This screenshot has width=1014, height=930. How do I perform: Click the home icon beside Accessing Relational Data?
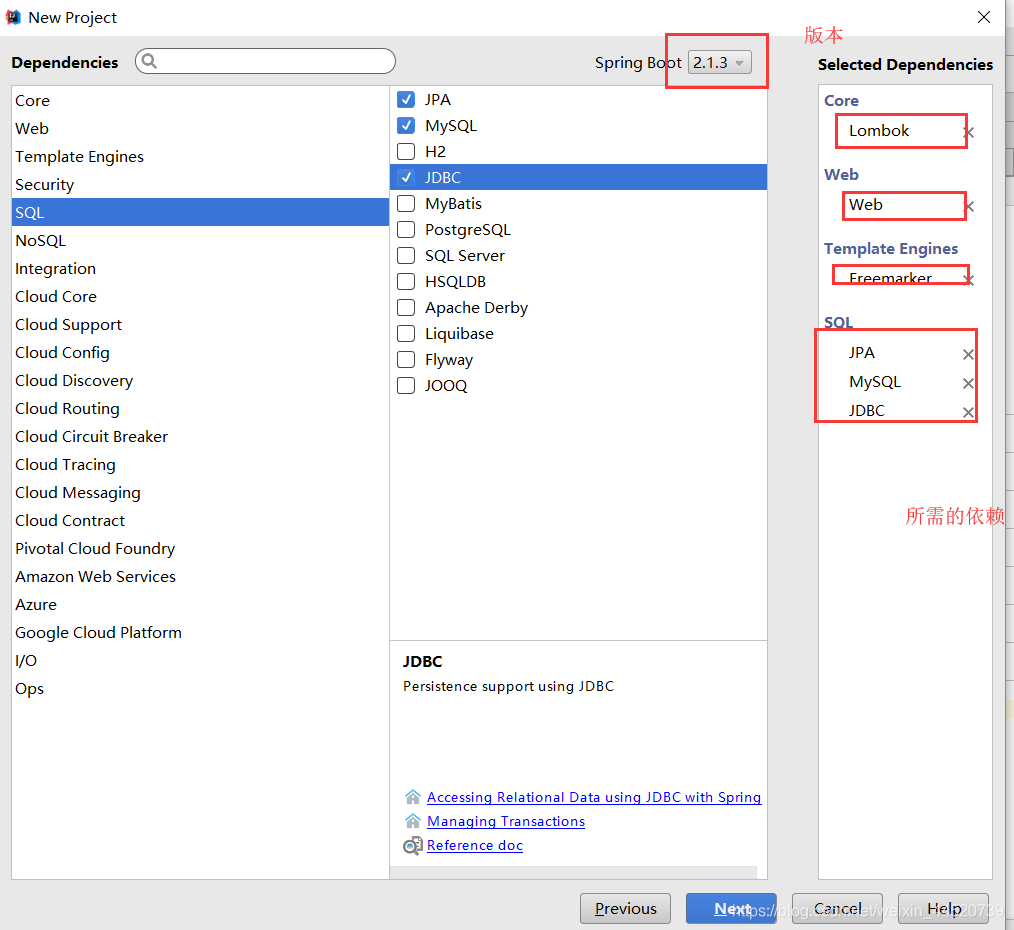413,797
